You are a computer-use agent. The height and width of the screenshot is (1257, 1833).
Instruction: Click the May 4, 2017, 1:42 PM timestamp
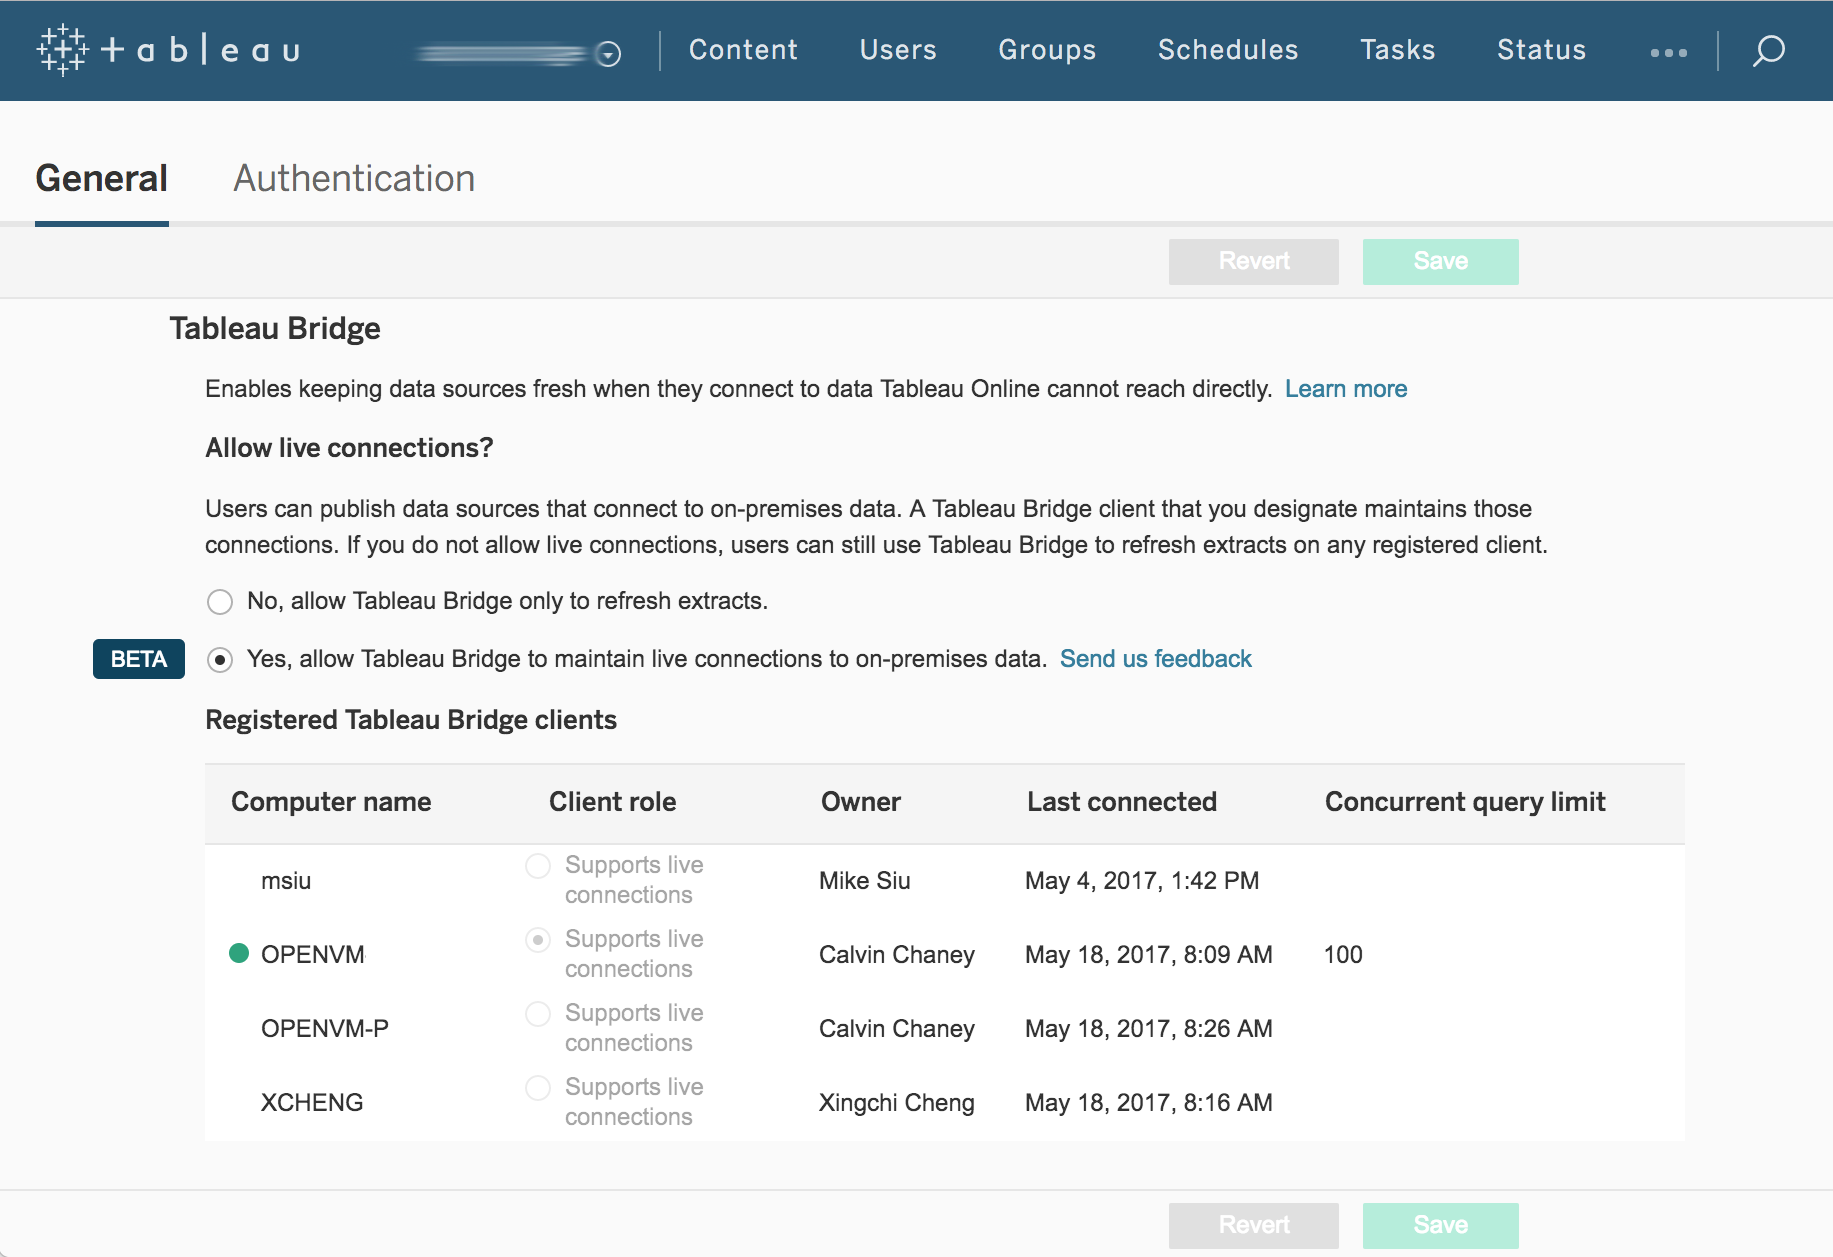tap(1142, 881)
